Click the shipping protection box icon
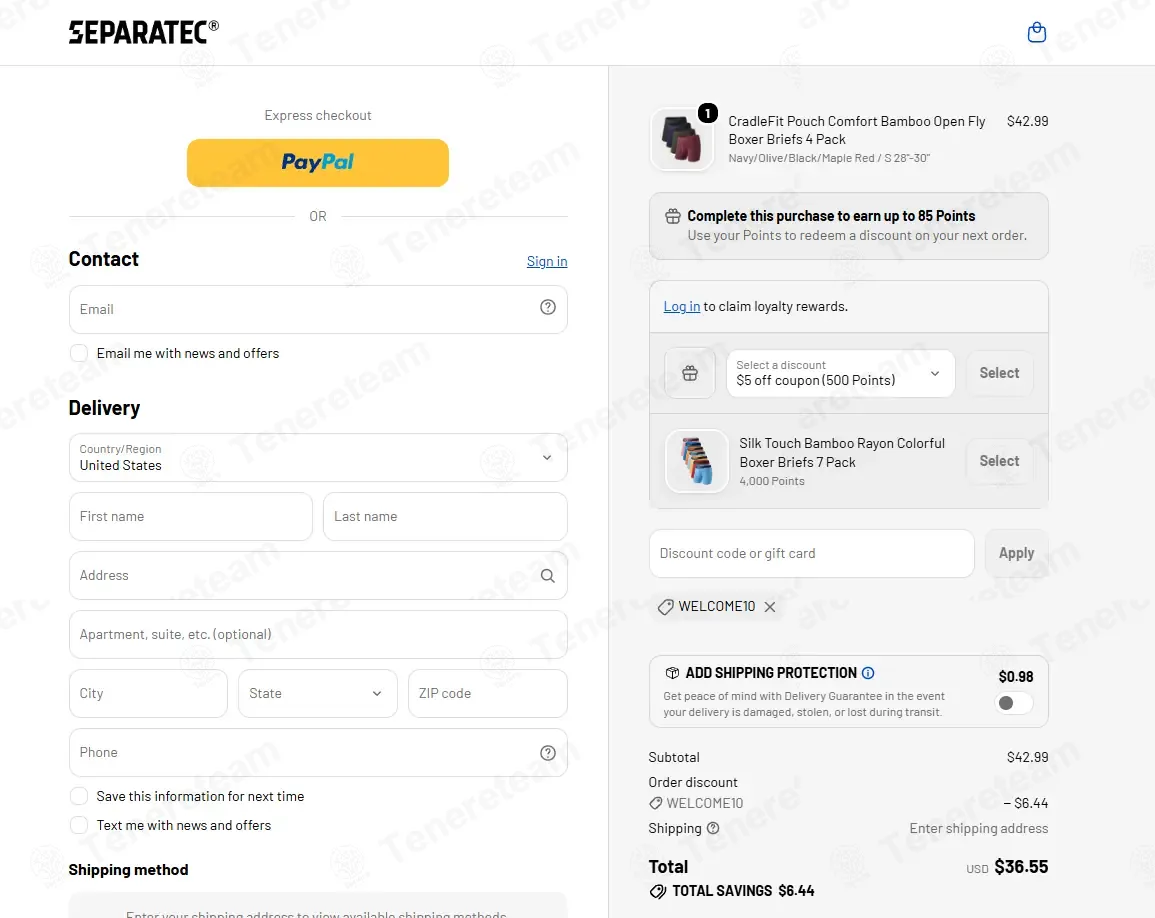 point(672,673)
